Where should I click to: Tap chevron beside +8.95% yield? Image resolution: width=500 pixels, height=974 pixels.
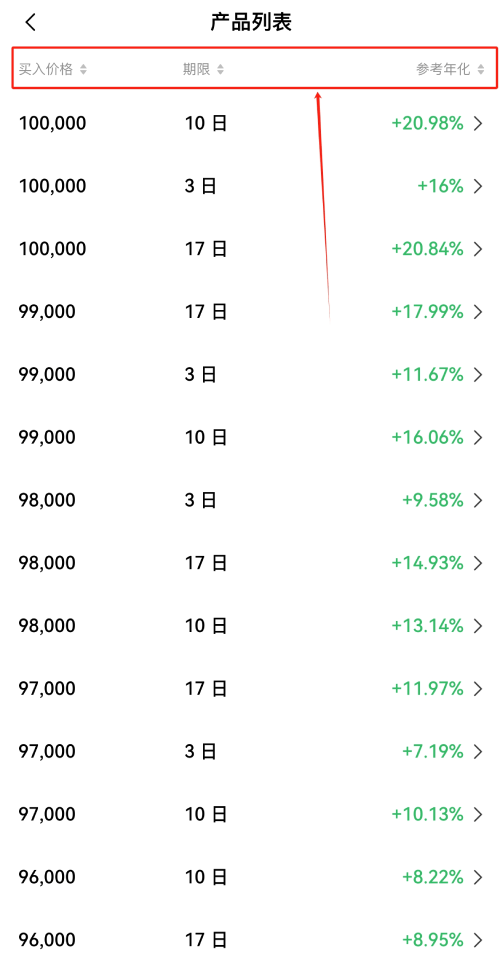tap(477, 940)
